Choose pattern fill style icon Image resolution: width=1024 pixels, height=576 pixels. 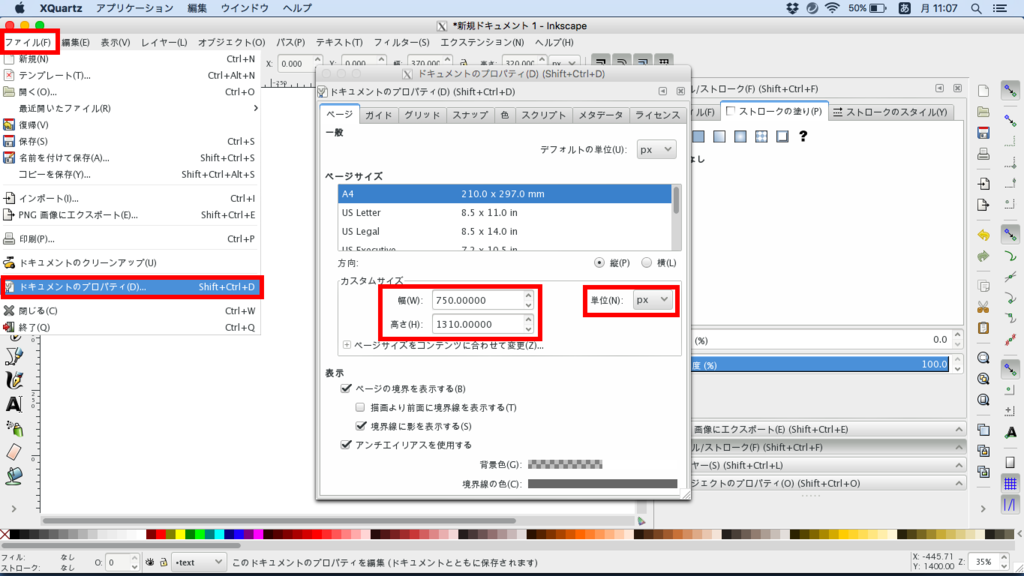761,136
